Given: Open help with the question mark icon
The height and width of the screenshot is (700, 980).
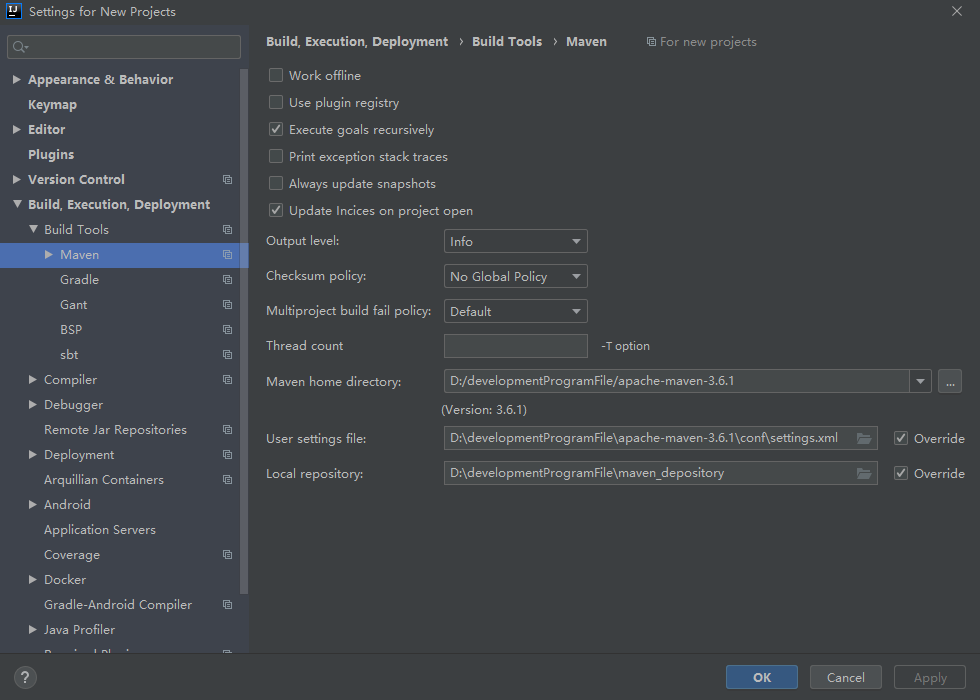Looking at the screenshot, I should (x=25, y=678).
